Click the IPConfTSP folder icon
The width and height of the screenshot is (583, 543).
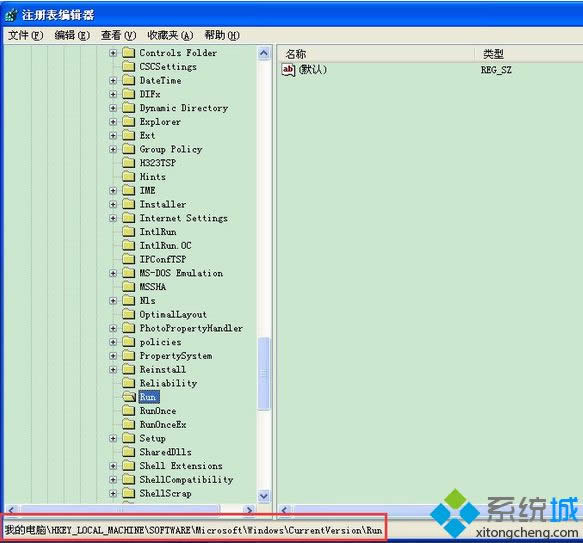[129, 259]
